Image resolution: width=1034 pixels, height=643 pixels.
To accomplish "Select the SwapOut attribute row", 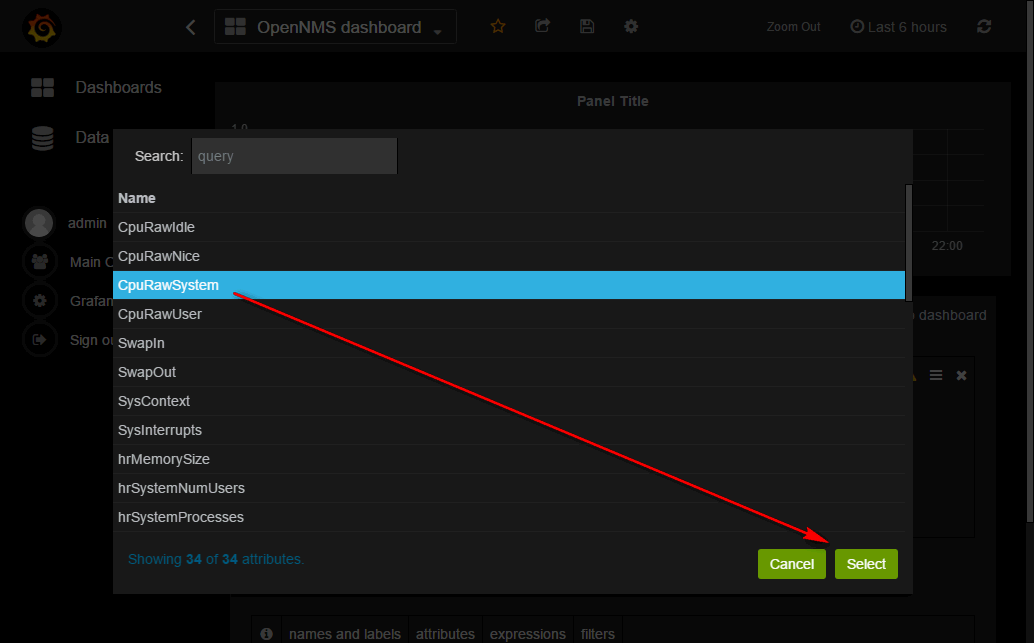I will 508,372.
